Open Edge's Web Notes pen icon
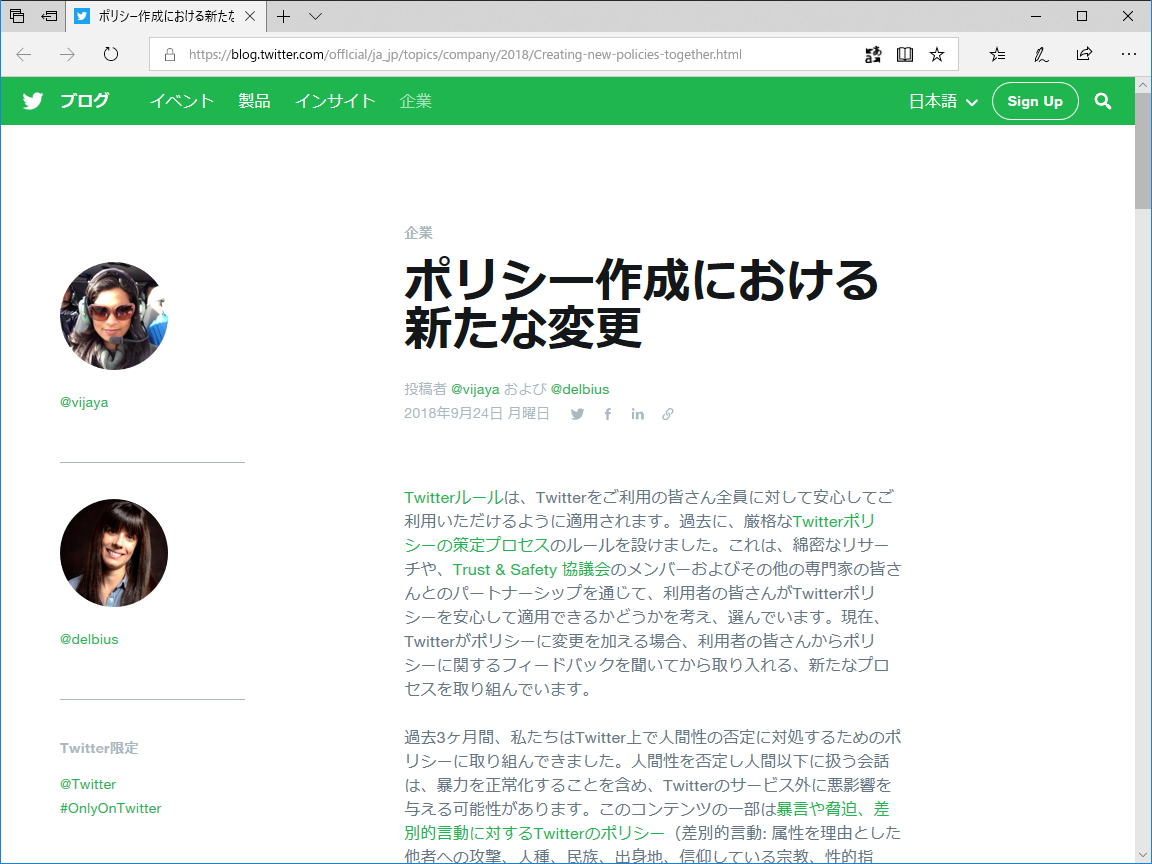This screenshot has width=1152, height=864. [x=1040, y=55]
